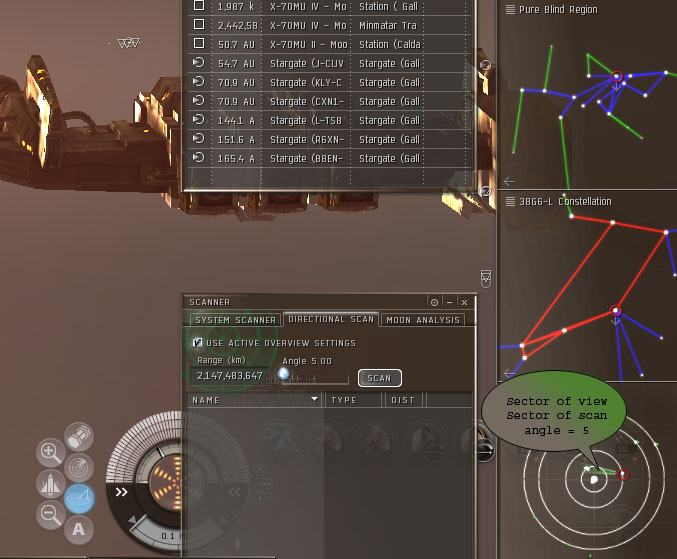677x559 pixels.
Task: Open the Pure Blind Region menu icon
Action: click(x=510, y=9)
